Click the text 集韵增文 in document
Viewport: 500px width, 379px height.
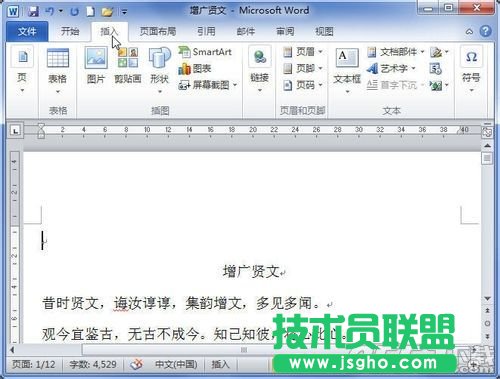coord(213,303)
